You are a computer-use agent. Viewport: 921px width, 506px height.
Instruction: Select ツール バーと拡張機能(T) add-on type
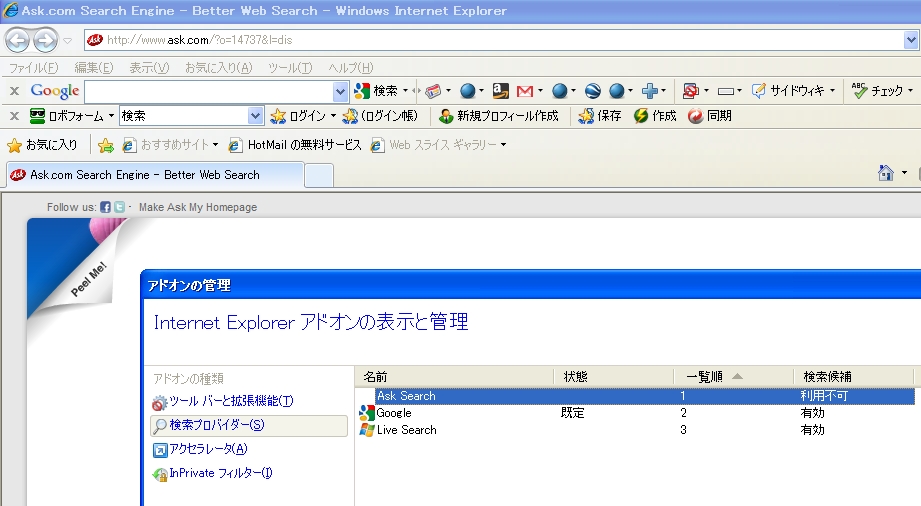pyautogui.click(x=231, y=401)
